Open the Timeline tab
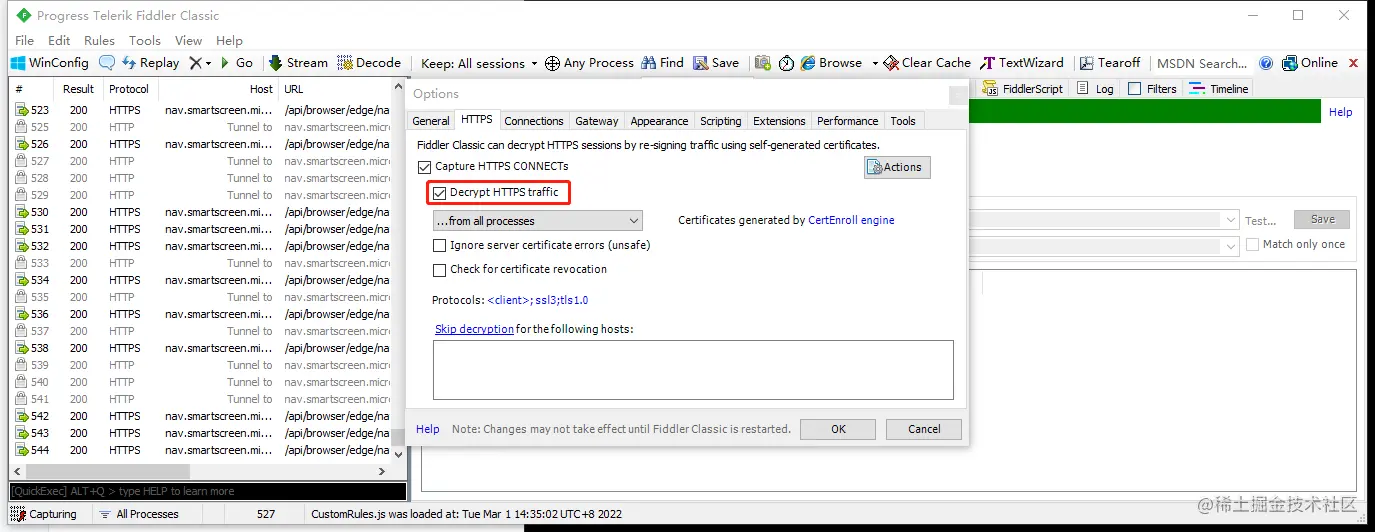This screenshot has height=532, width=1375. coord(1218,89)
